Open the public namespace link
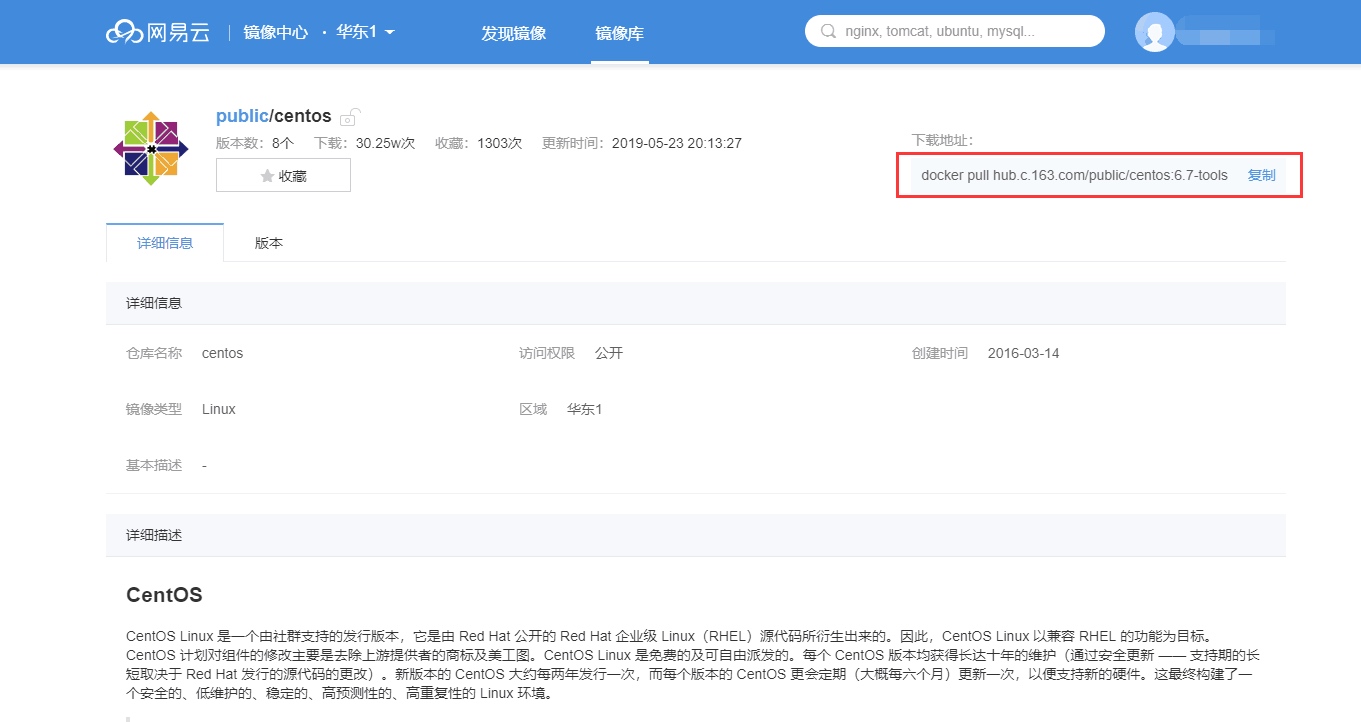The image size is (1361, 722). pos(242,116)
